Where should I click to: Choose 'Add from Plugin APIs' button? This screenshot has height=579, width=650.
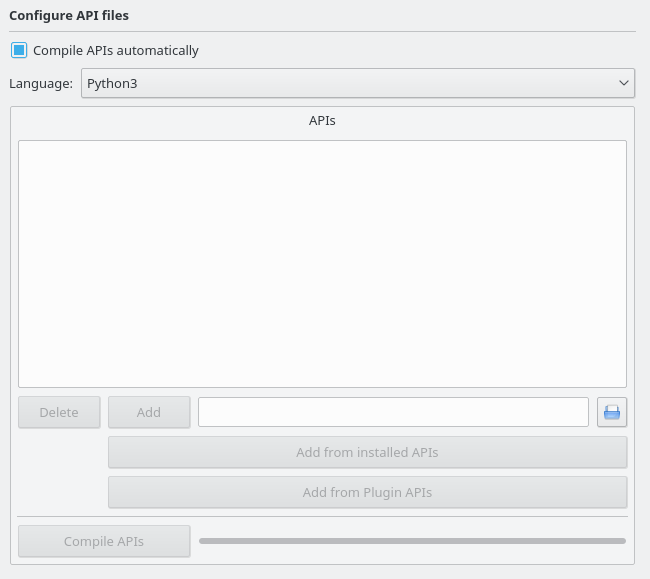(x=367, y=492)
